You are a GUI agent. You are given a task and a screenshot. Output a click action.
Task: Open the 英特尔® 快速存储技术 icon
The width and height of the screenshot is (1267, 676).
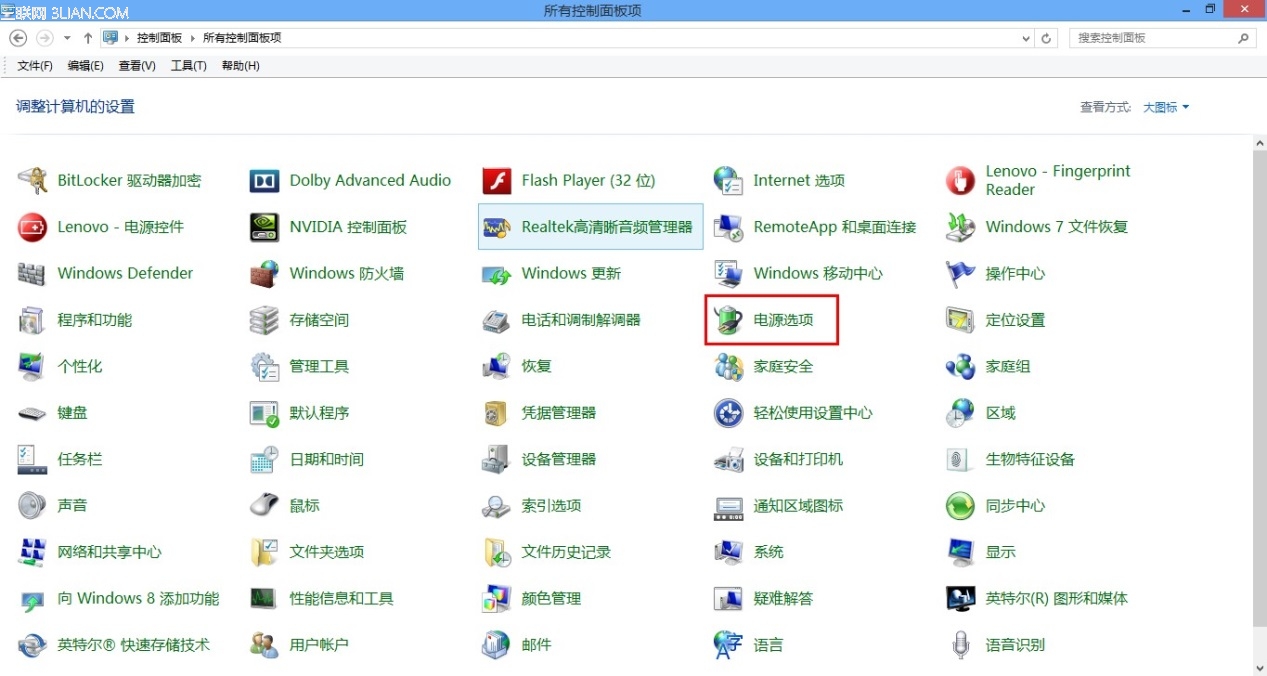coord(32,645)
